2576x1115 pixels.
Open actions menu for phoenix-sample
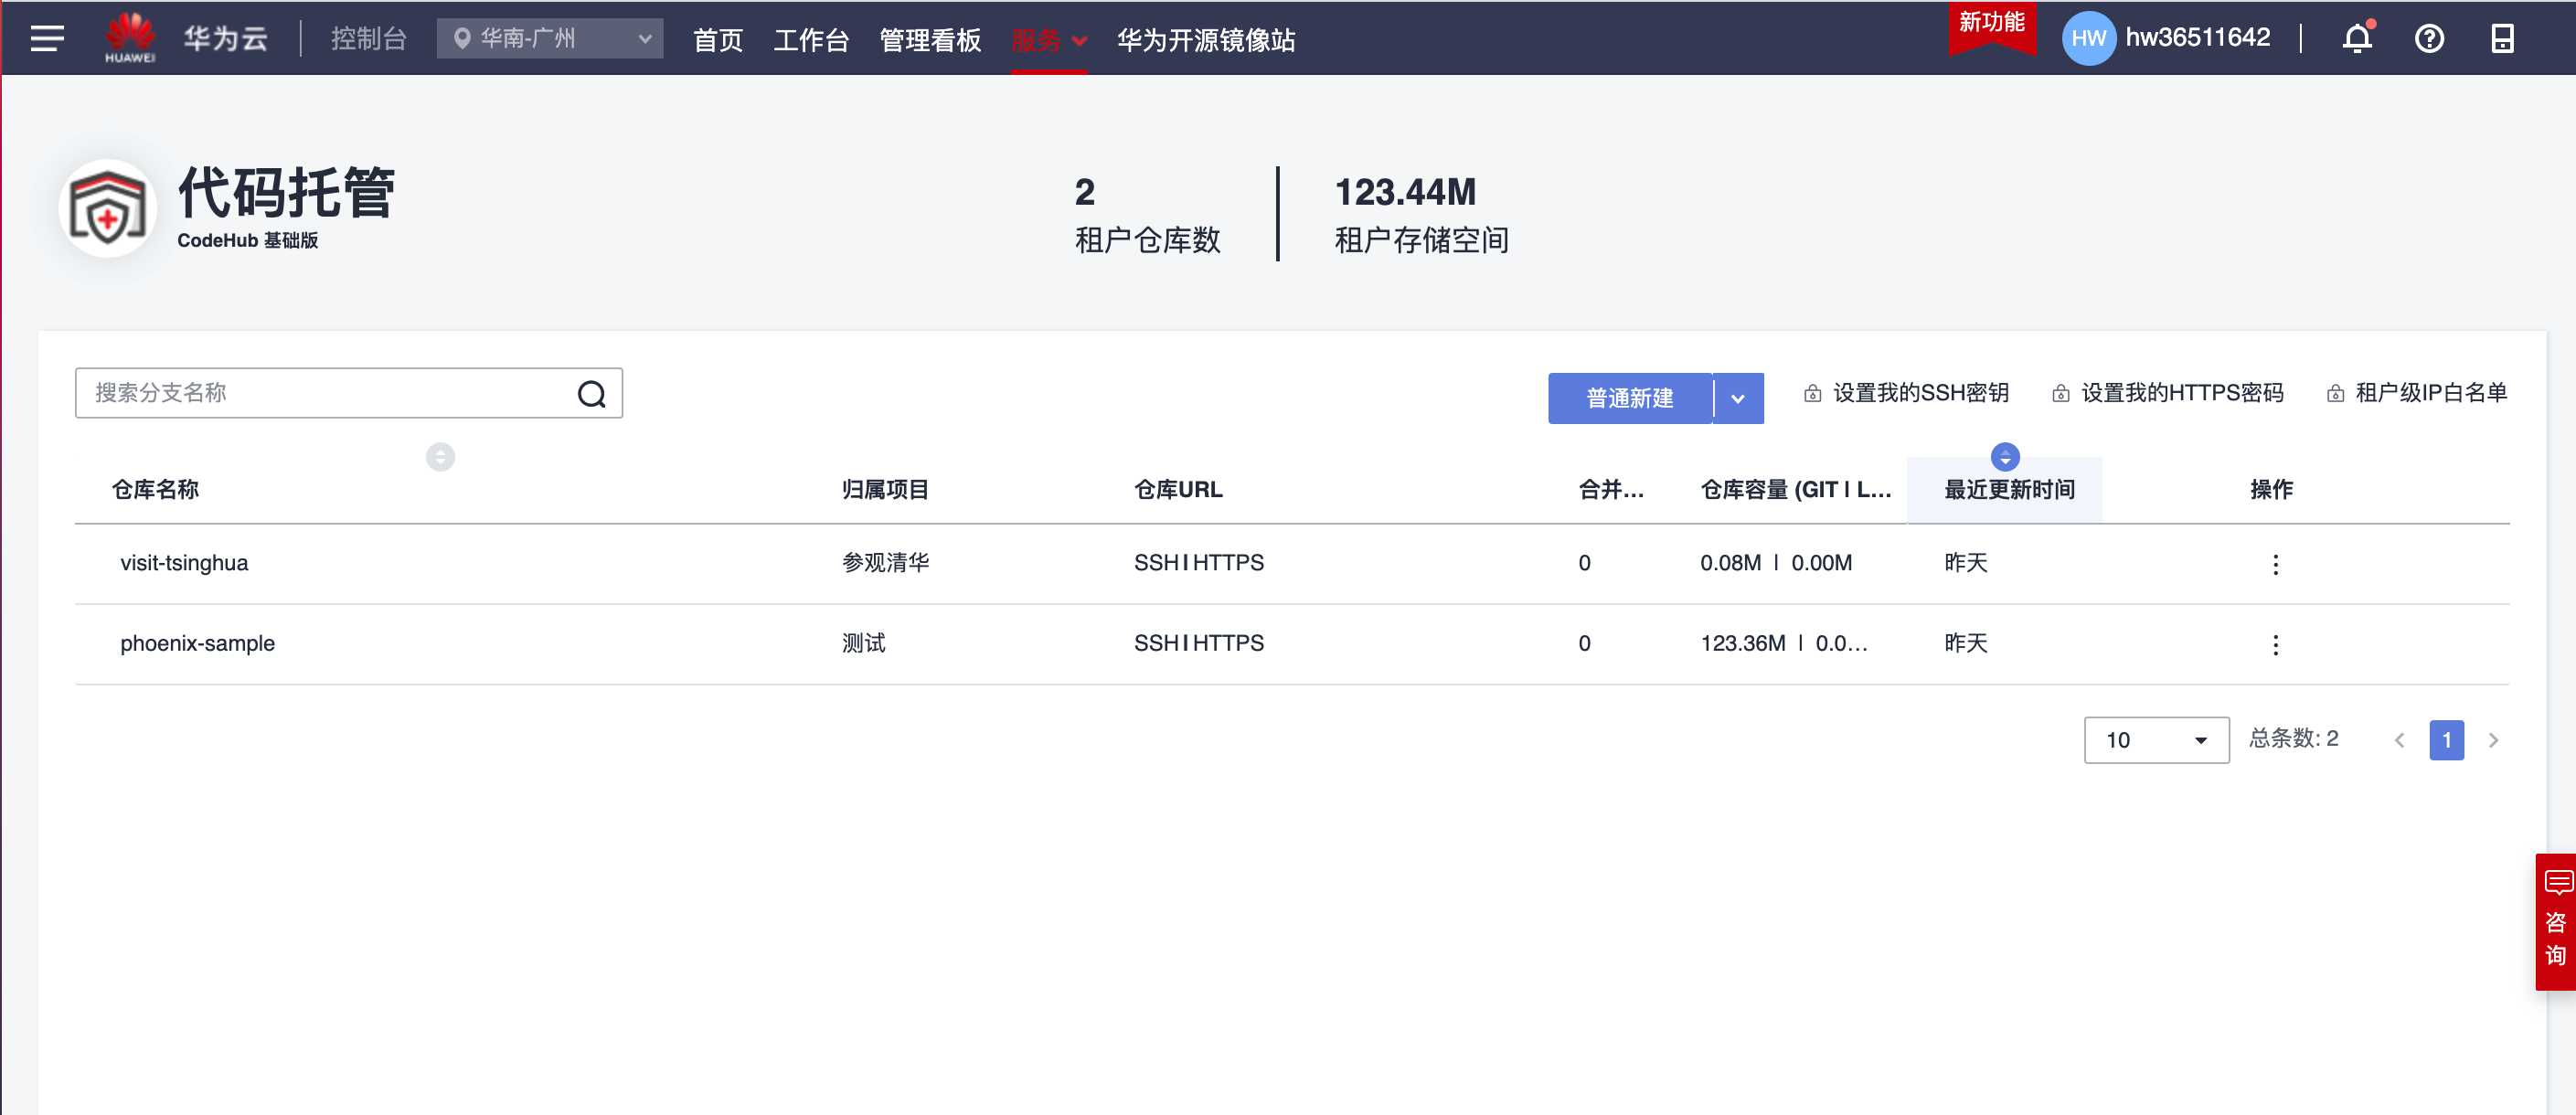click(x=2275, y=644)
